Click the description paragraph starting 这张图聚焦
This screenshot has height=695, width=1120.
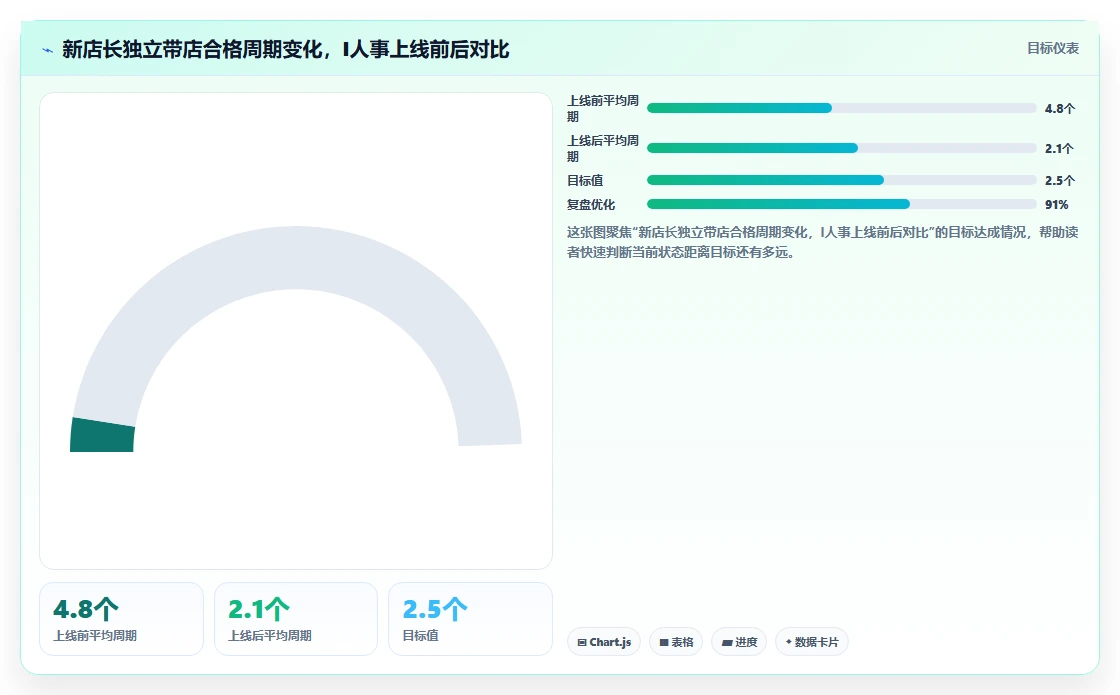point(822,242)
